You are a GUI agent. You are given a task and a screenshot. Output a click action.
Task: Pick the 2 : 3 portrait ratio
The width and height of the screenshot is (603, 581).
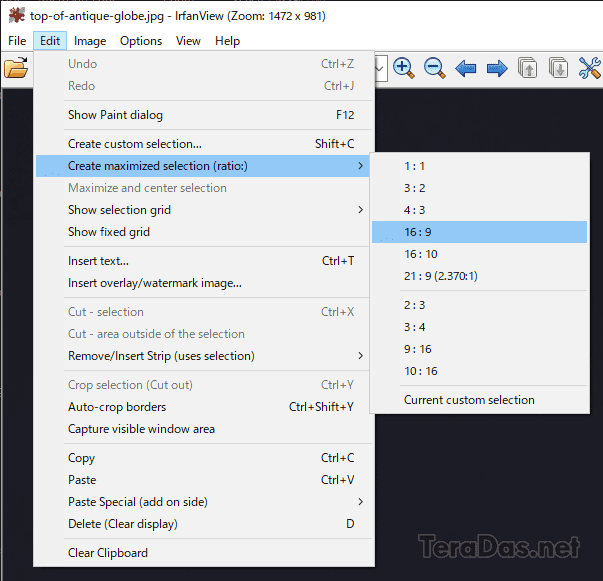(480, 305)
